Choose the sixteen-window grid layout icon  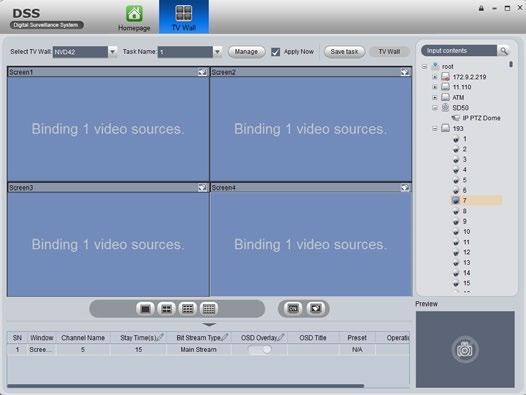click(x=209, y=308)
